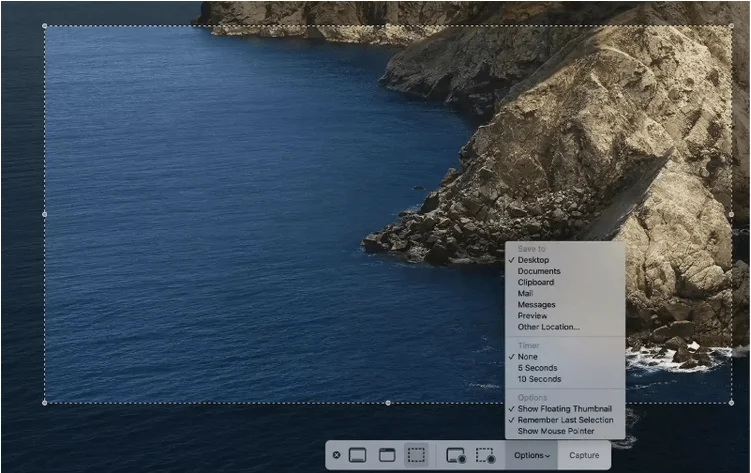Set timer to 10 Seconds
The image size is (751, 473).
coord(539,379)
